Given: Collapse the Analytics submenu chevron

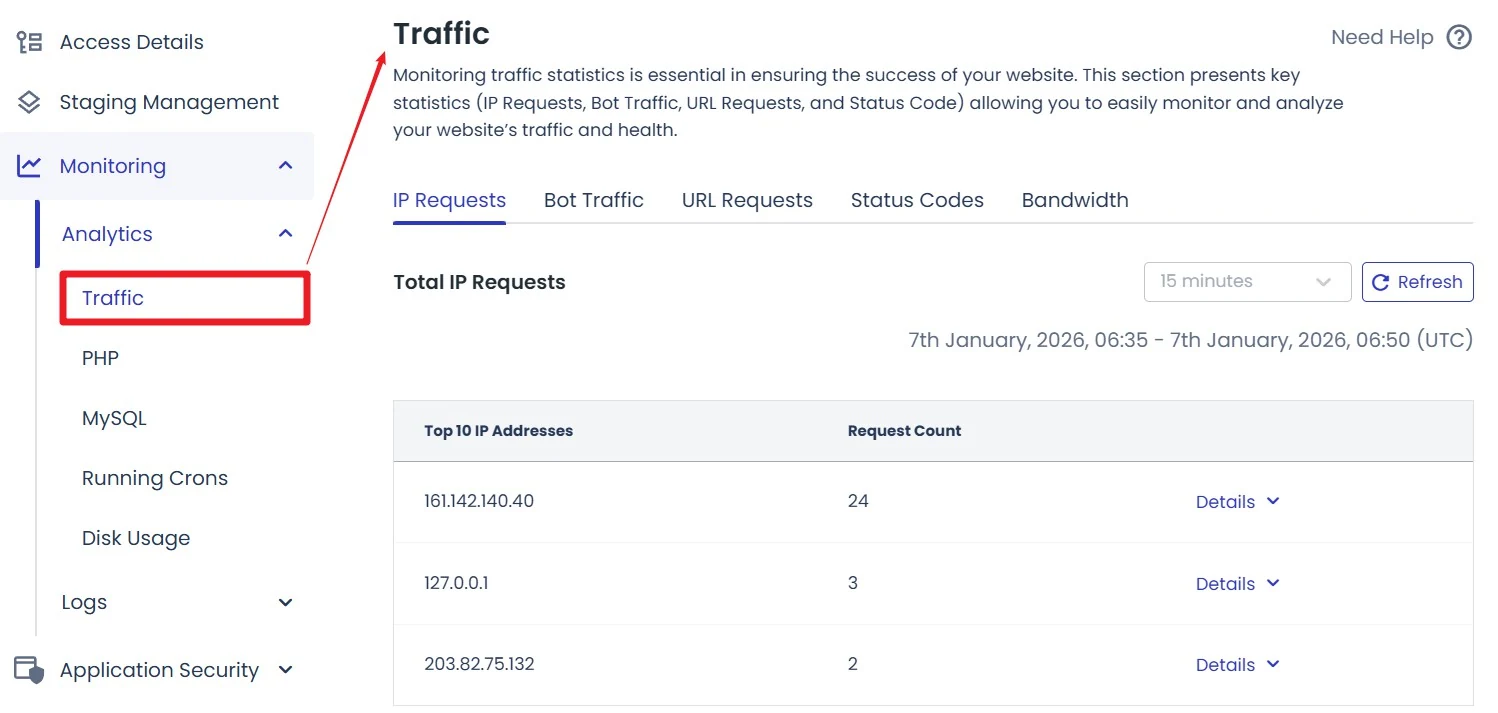Looking at the screenshot, I should coord(286,234).
